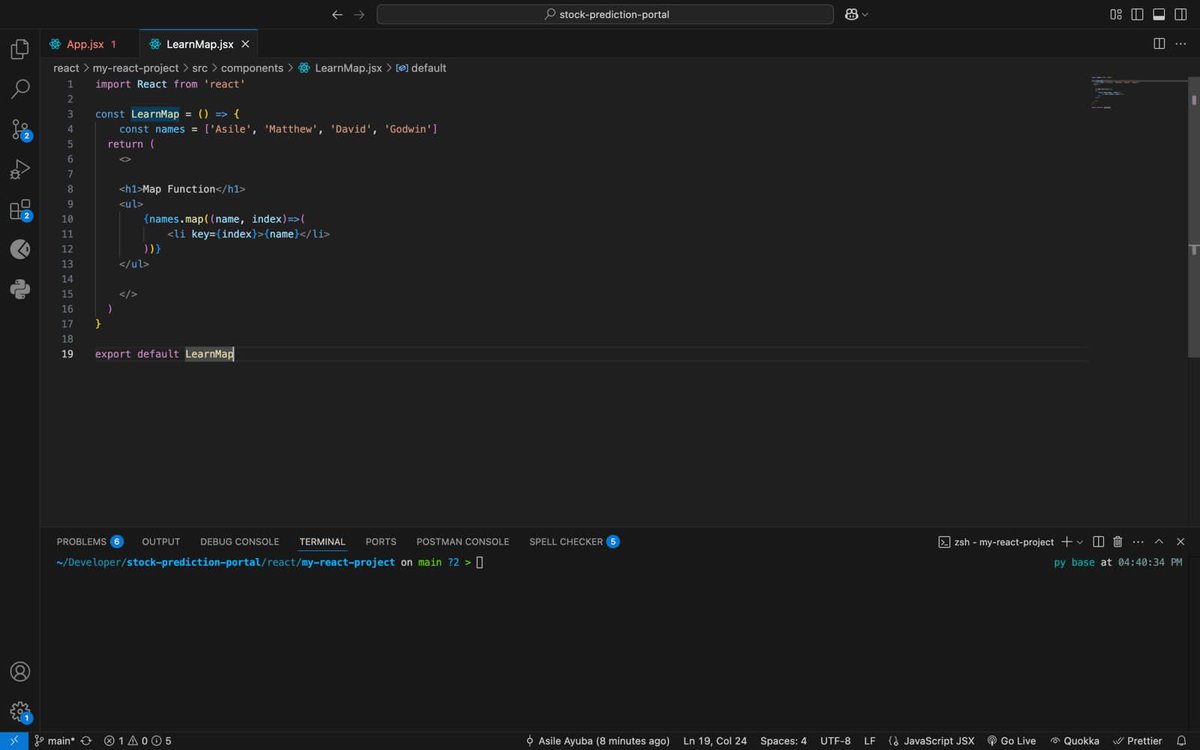Change indentation via 'Spaces: 4'
1200x750 pixels.
click(783, 741)
